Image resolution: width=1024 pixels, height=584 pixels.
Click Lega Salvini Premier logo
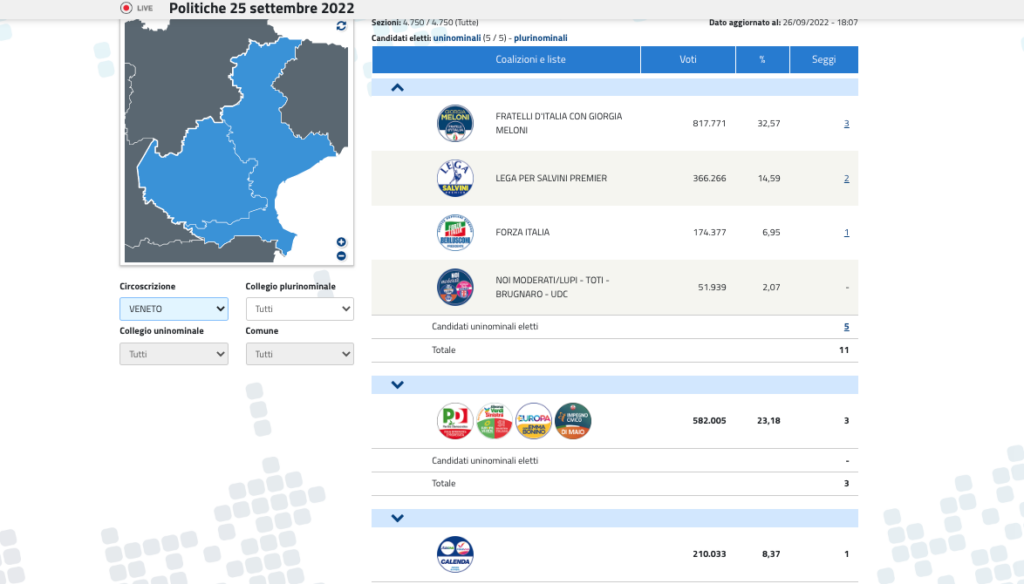tap(455, 178)
